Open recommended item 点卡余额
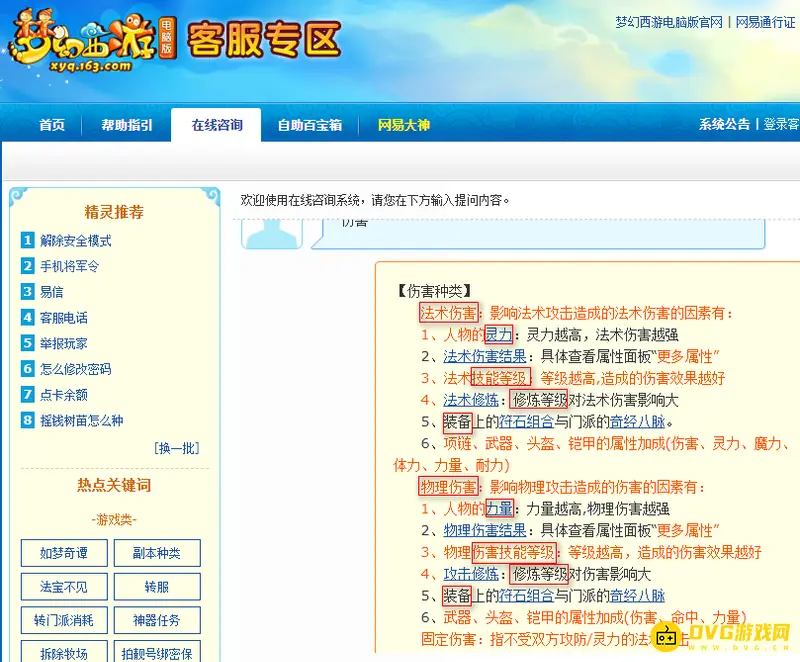Viewport: 800px width, 662px height. 64,395
